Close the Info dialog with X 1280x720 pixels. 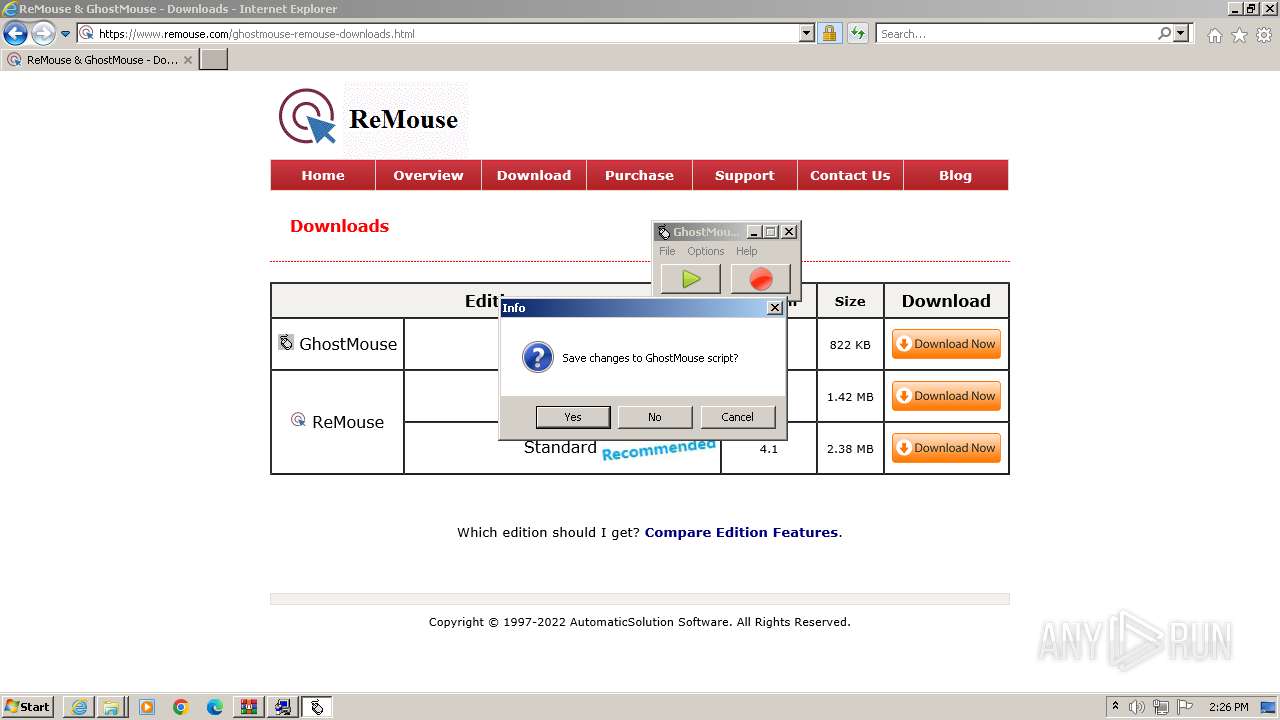(x=774, y=308)
